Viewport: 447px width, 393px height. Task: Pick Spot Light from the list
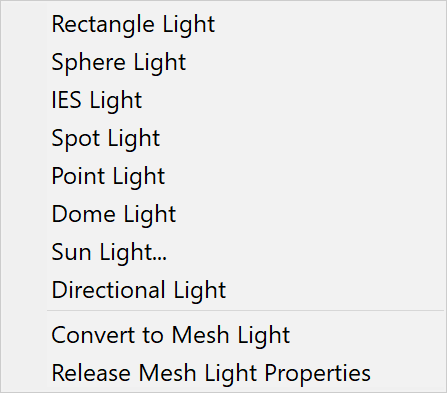[x=223, y=138]
